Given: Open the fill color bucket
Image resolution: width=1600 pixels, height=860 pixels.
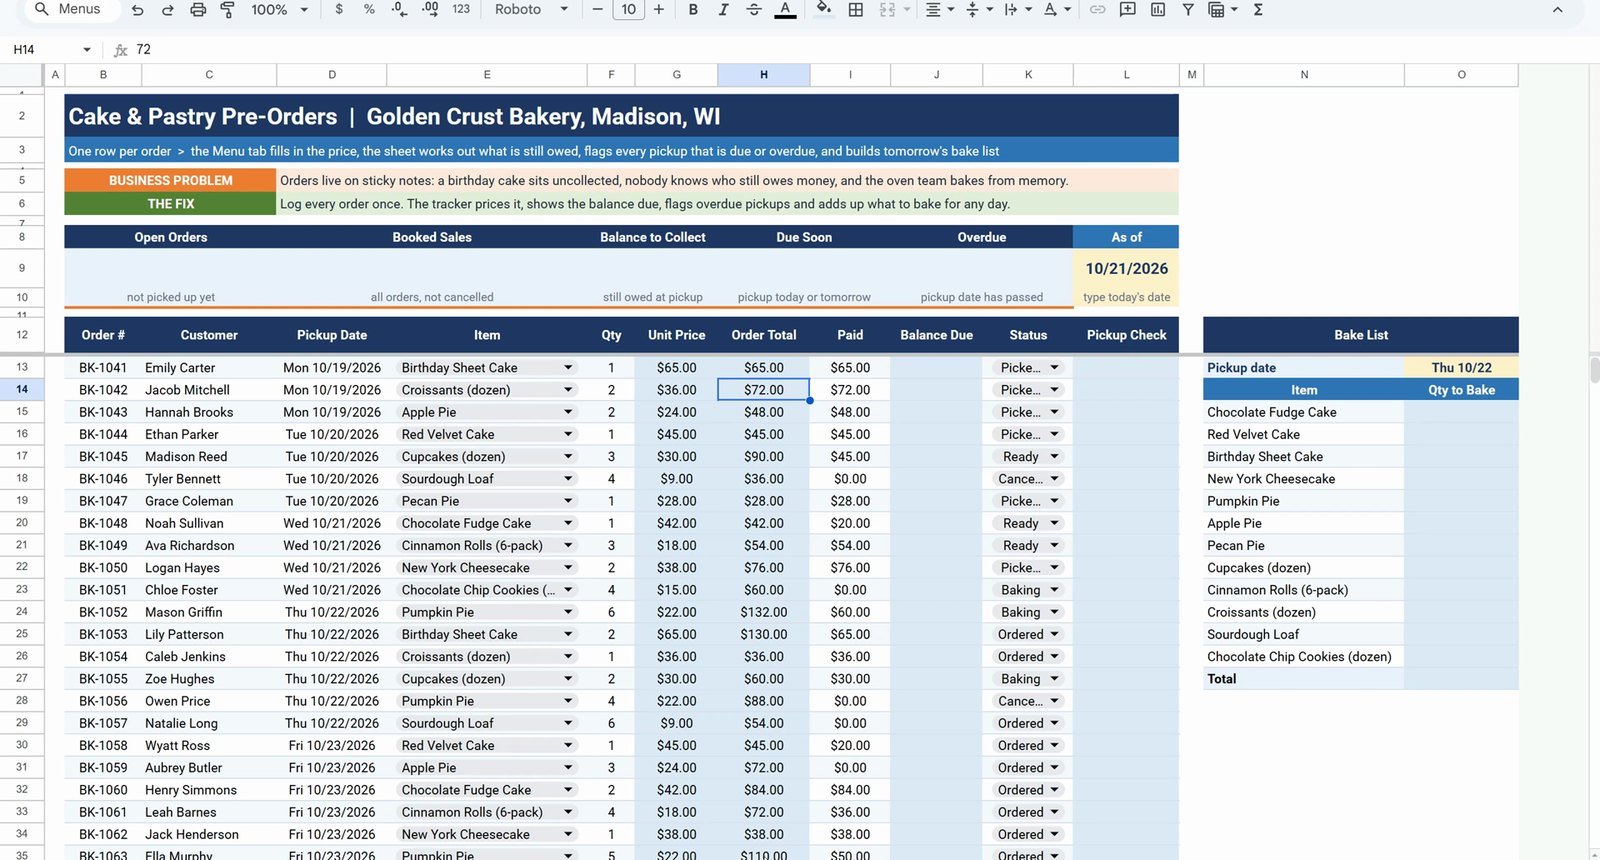Looking at the screenshot, I should [x=824, y=10].
